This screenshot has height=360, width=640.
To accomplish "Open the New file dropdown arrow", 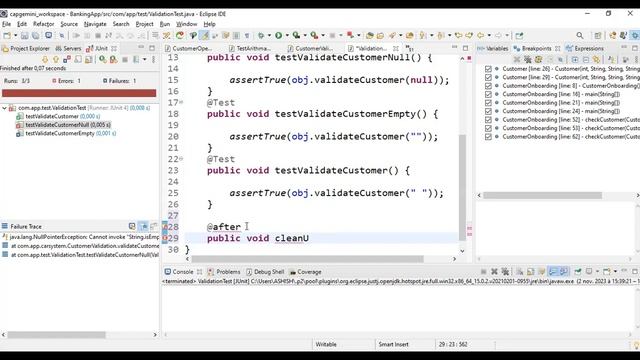I will click(16, 36).
